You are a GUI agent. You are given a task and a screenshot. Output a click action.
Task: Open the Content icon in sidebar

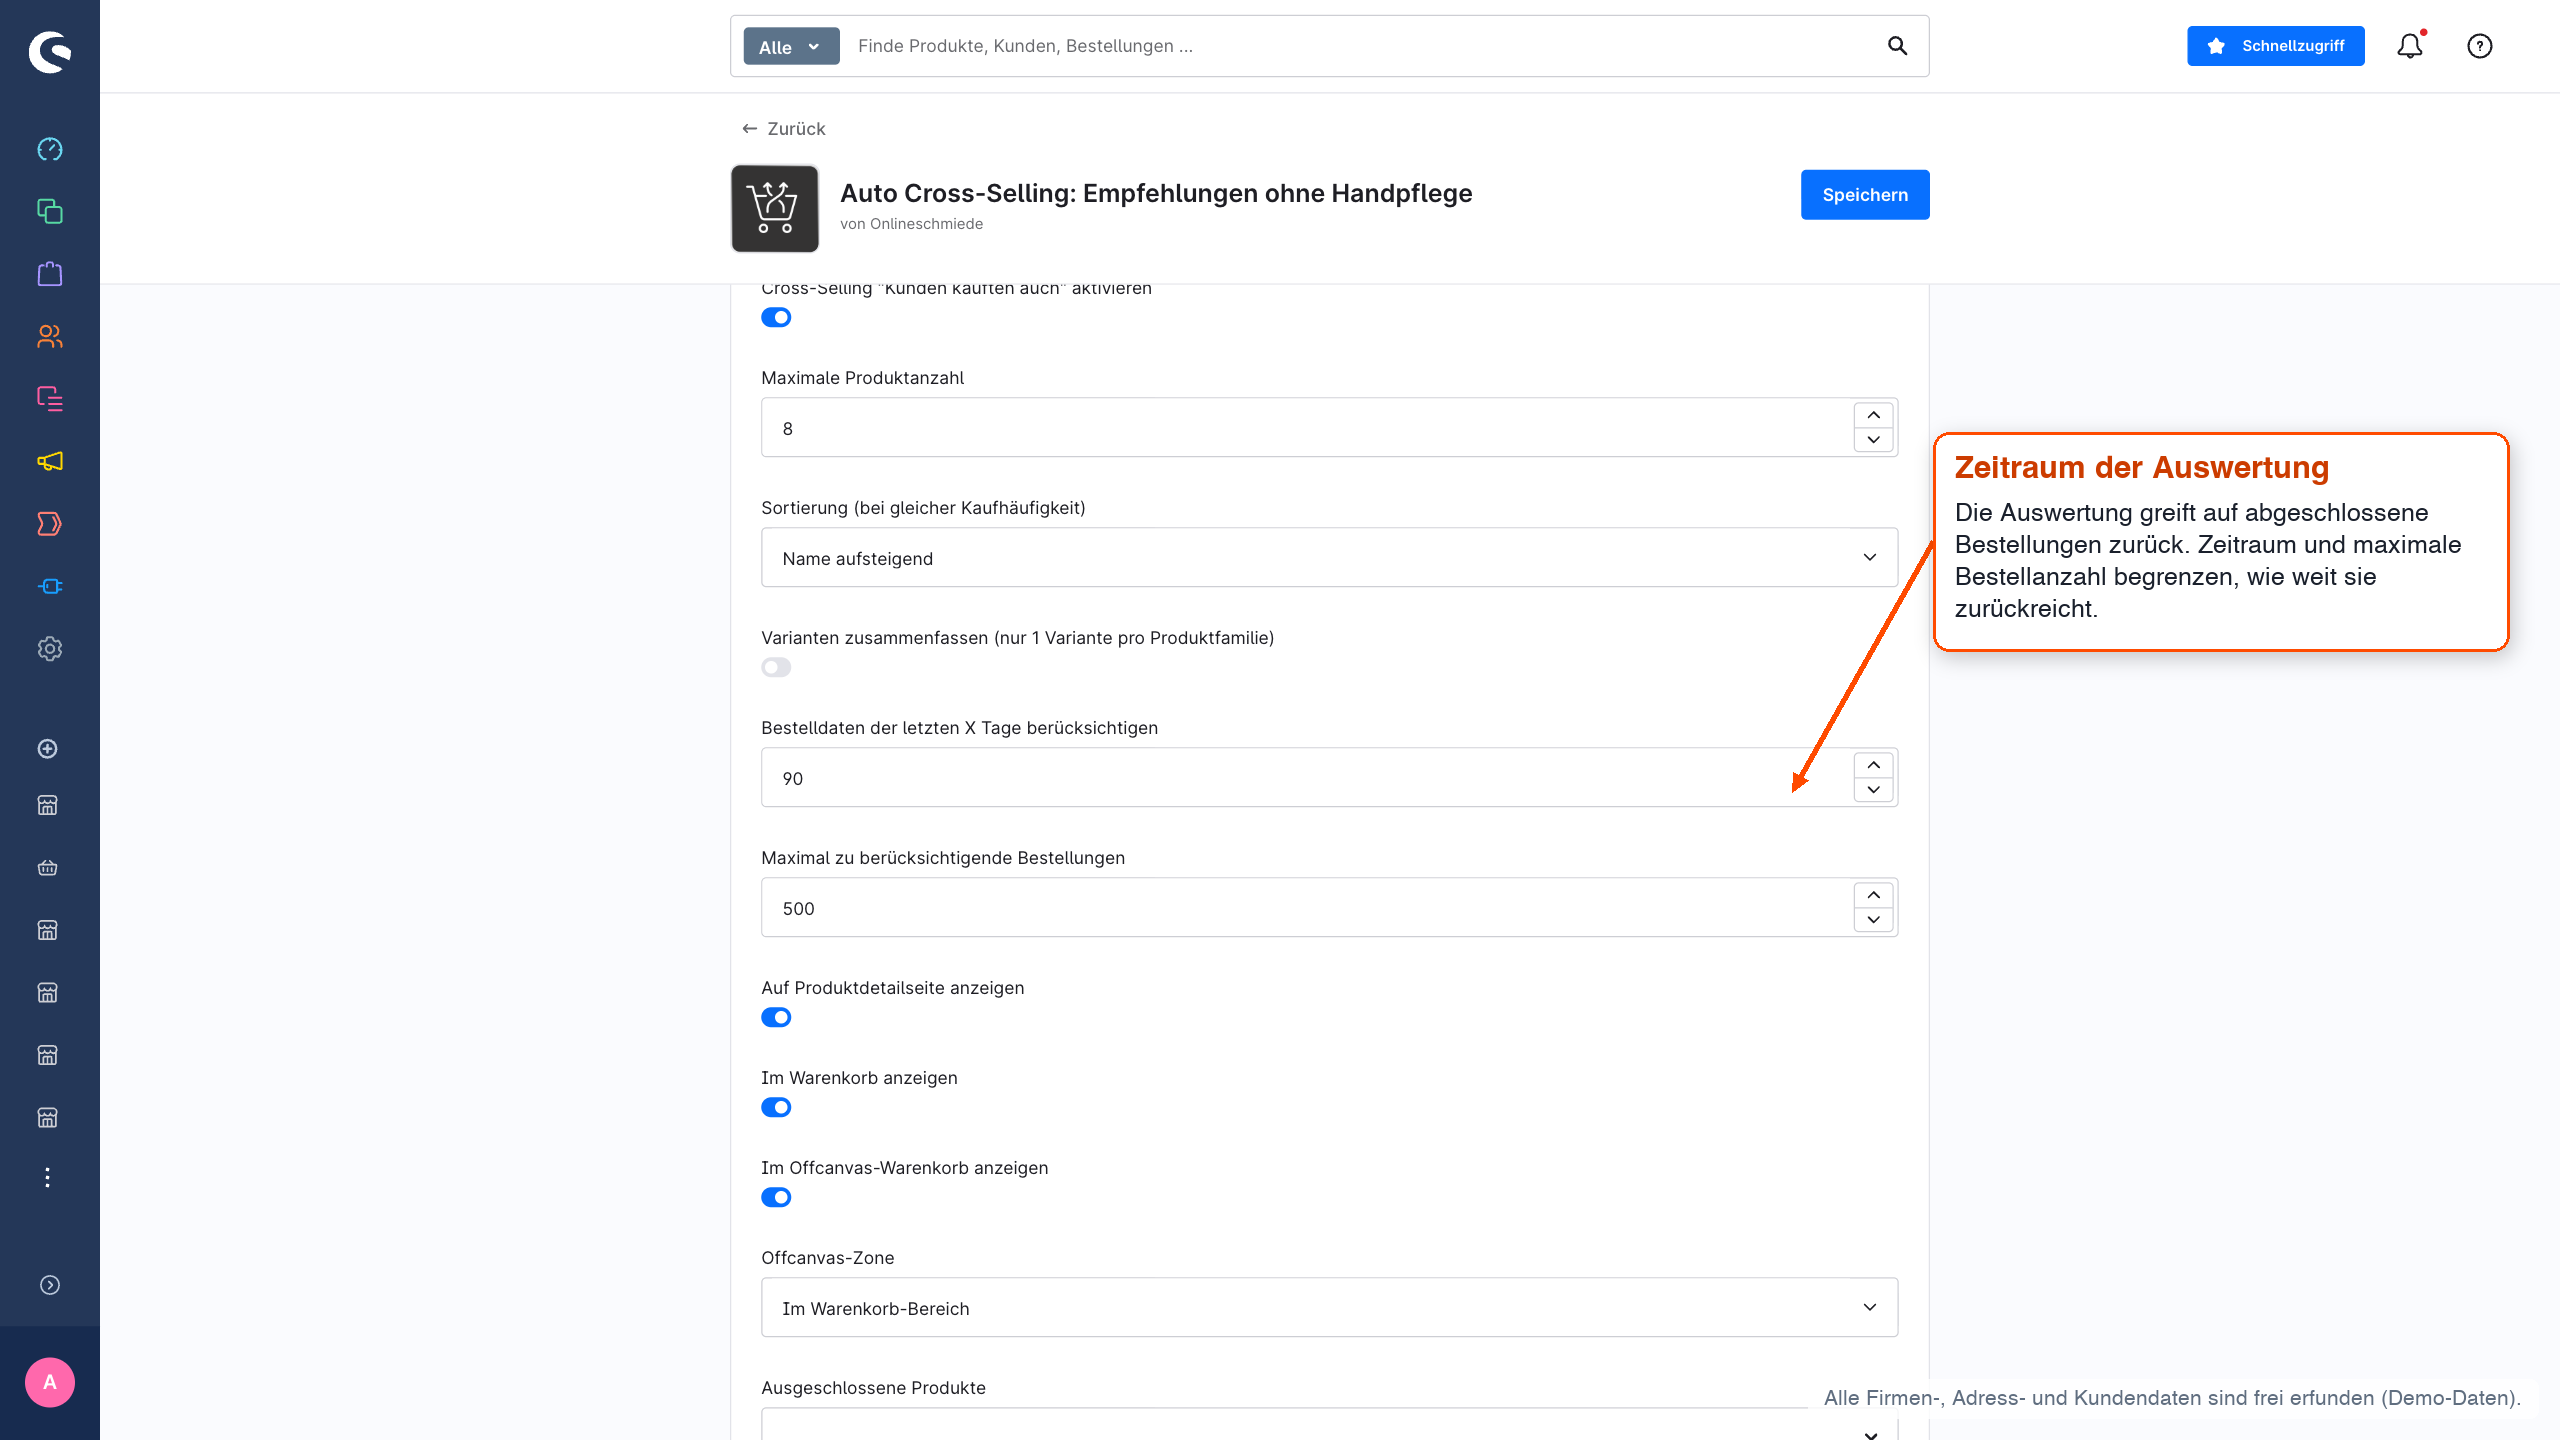pos(50,399)
